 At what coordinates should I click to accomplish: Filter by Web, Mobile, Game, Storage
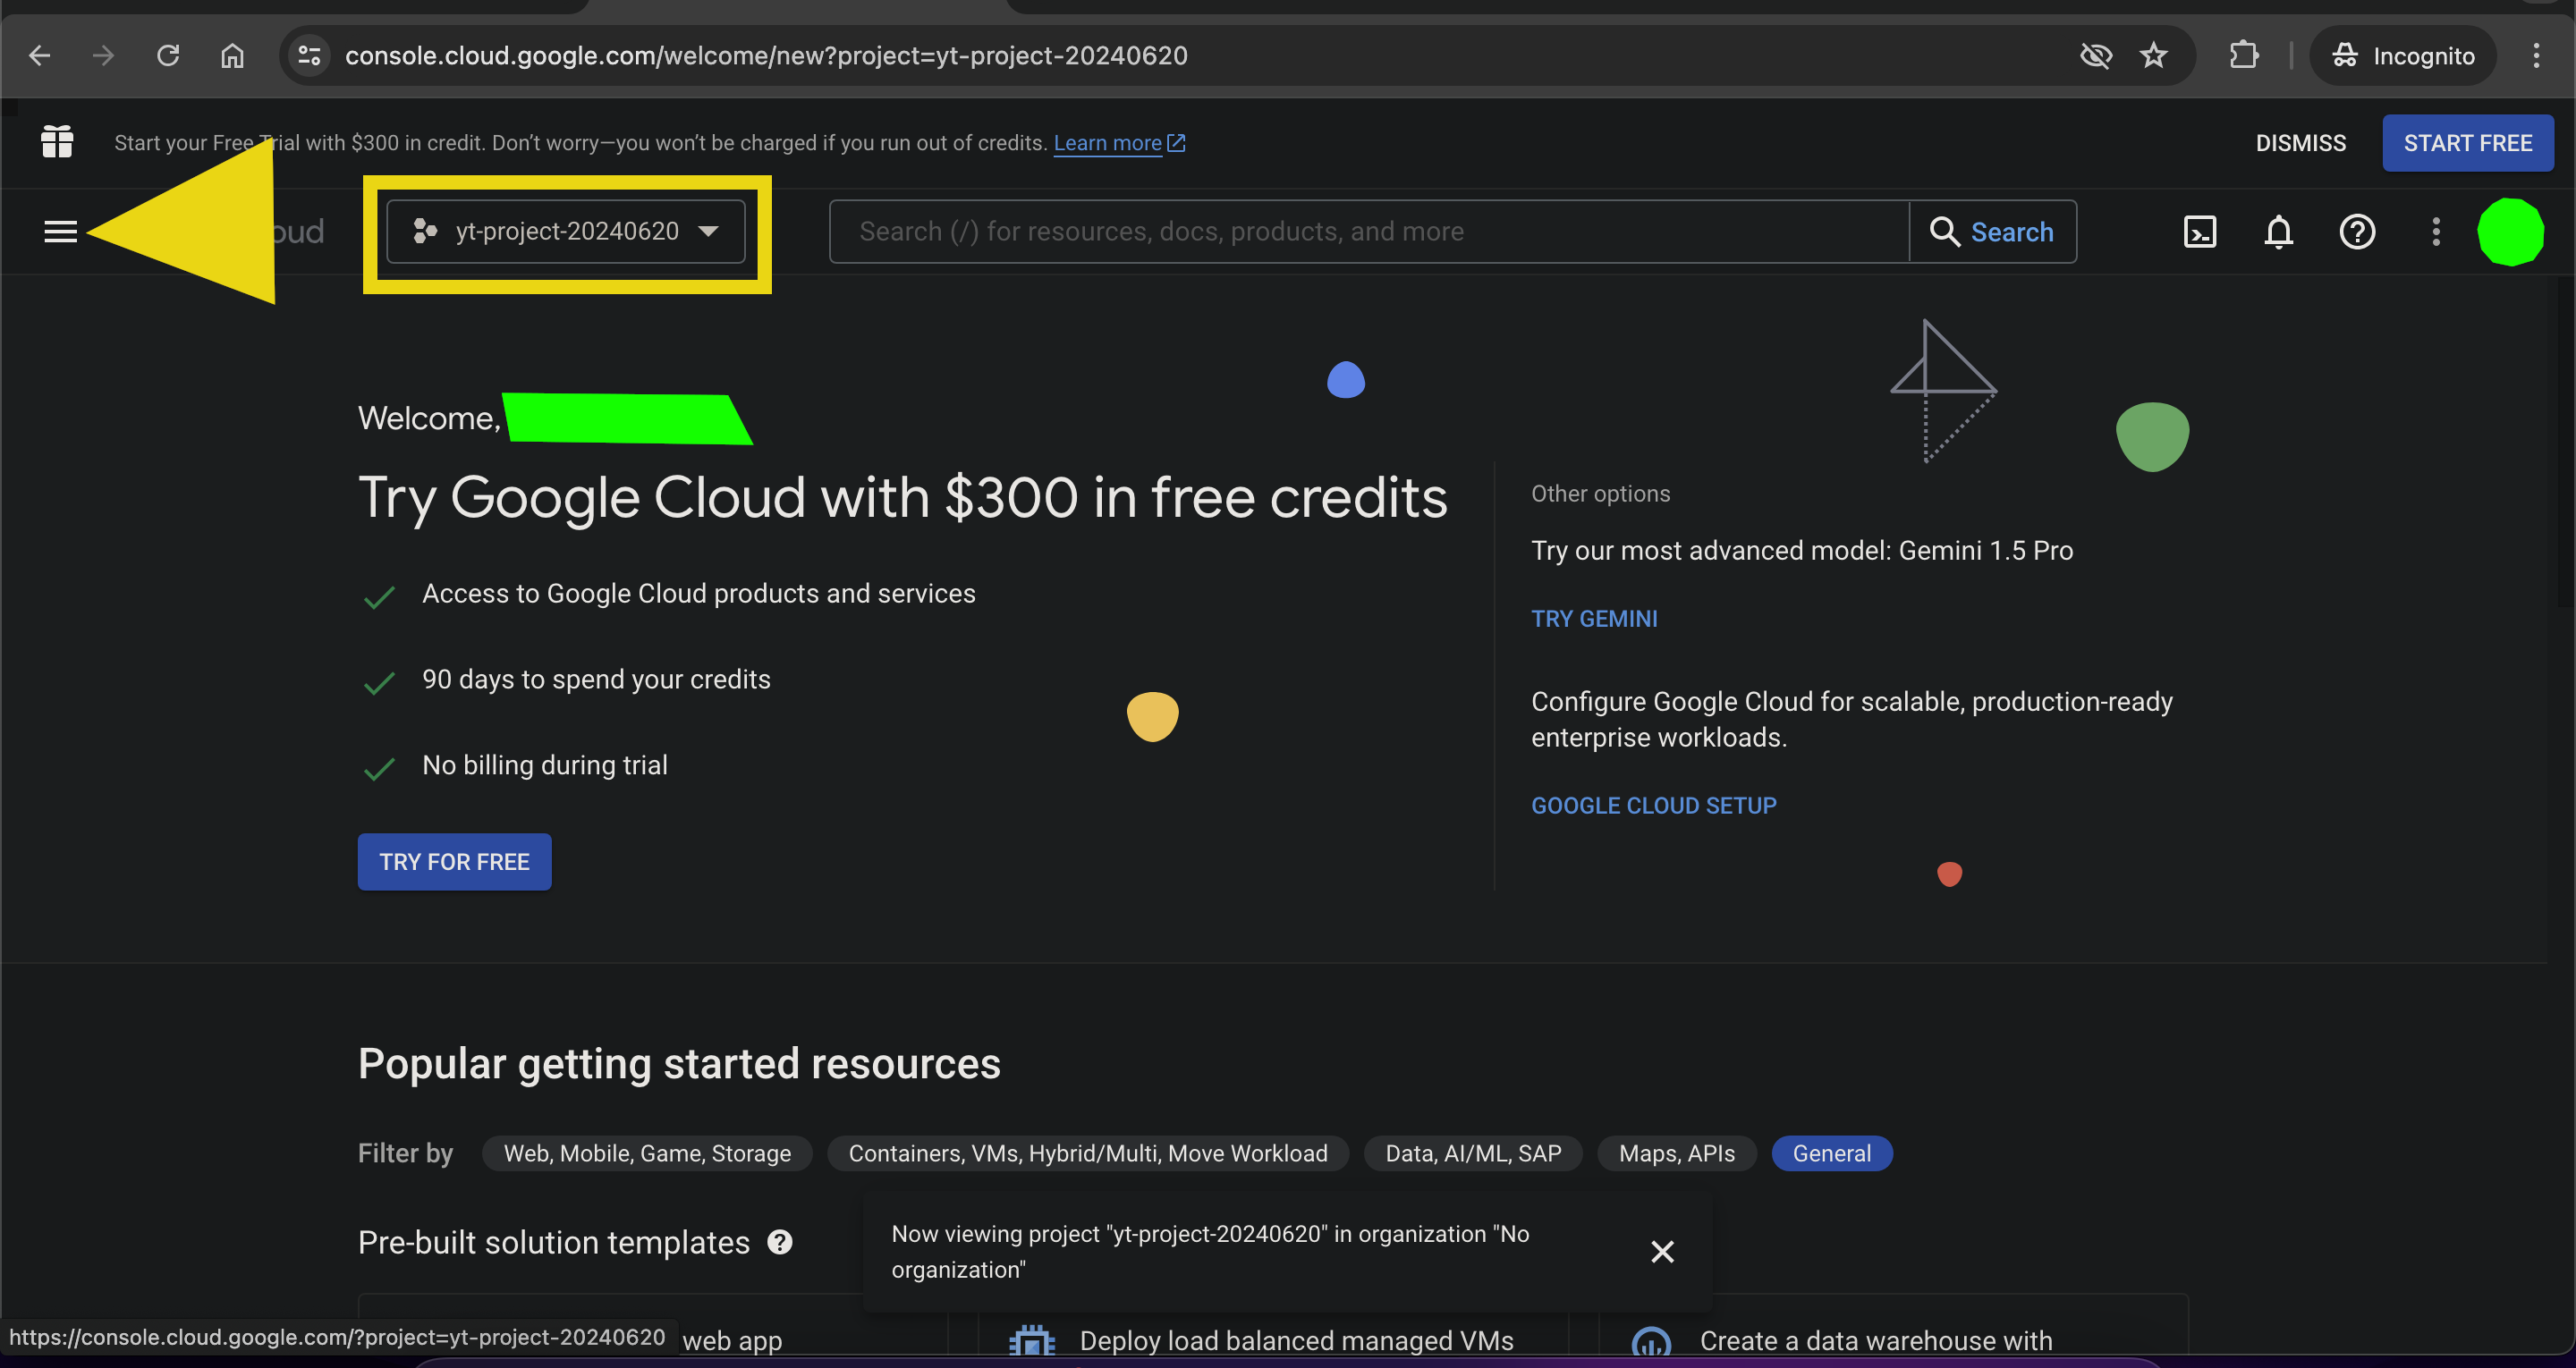pos(647,1154)
